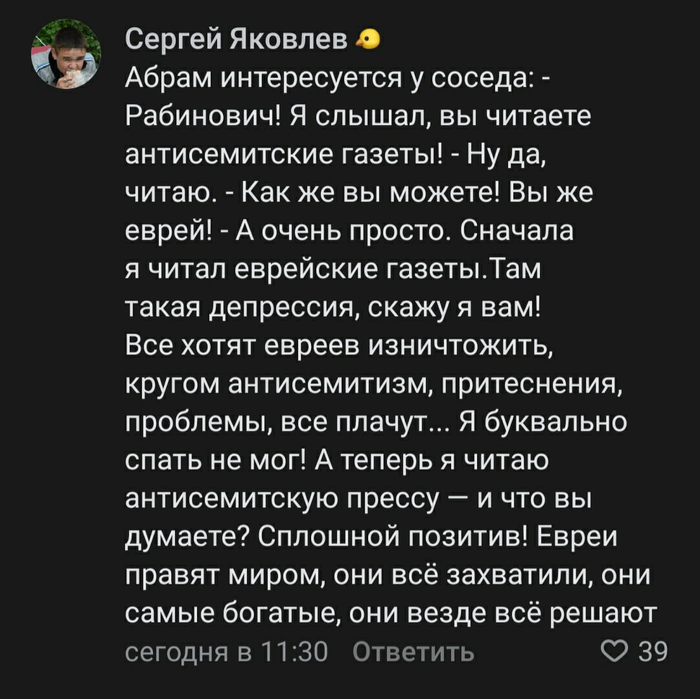Viewport: 700px width, 699px height.
Task: Click the chick emoji badge beside the name
Action: click(x=369, y=41)
